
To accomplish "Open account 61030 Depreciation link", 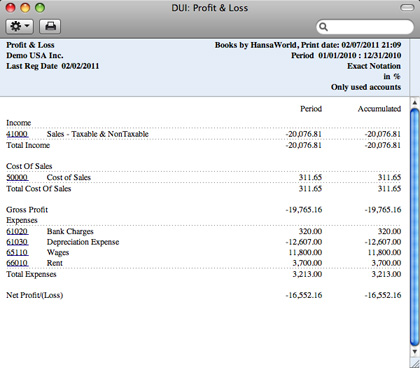I will (x=17, y=242).
